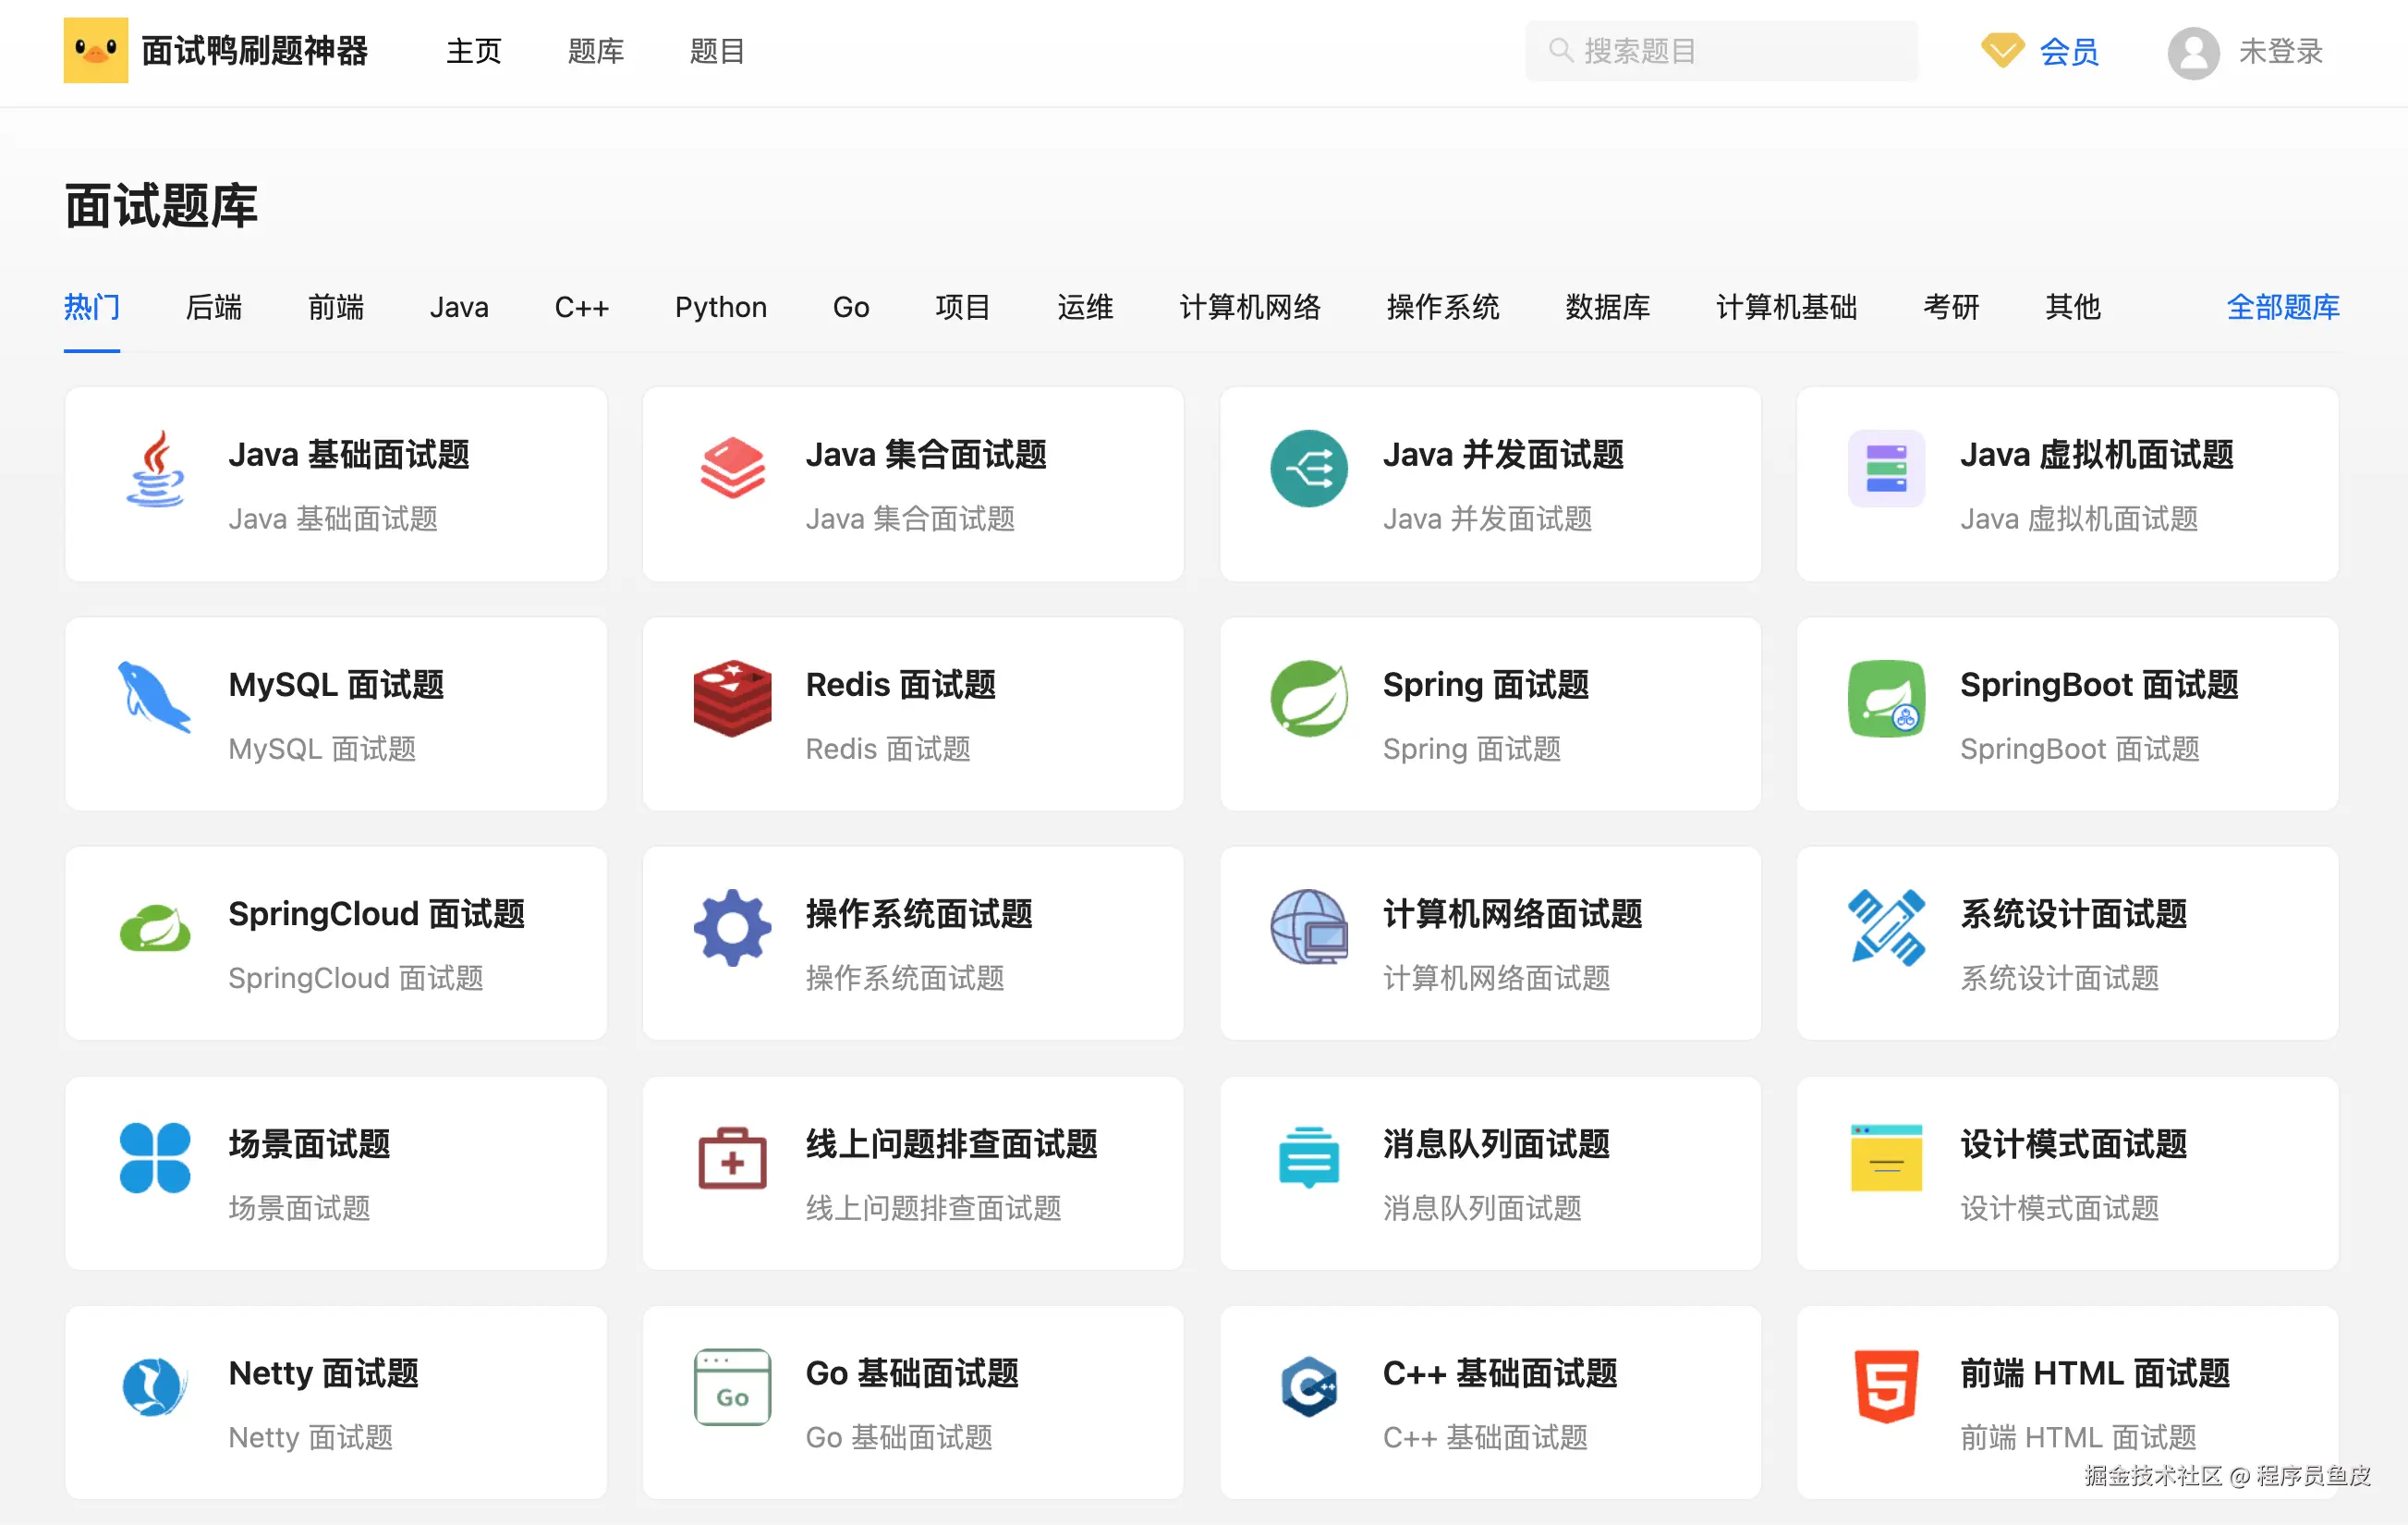Viewport: 2408px width, 1525px height.
Task: Click the 全部题库 link
Action: tap(2282, 307)
